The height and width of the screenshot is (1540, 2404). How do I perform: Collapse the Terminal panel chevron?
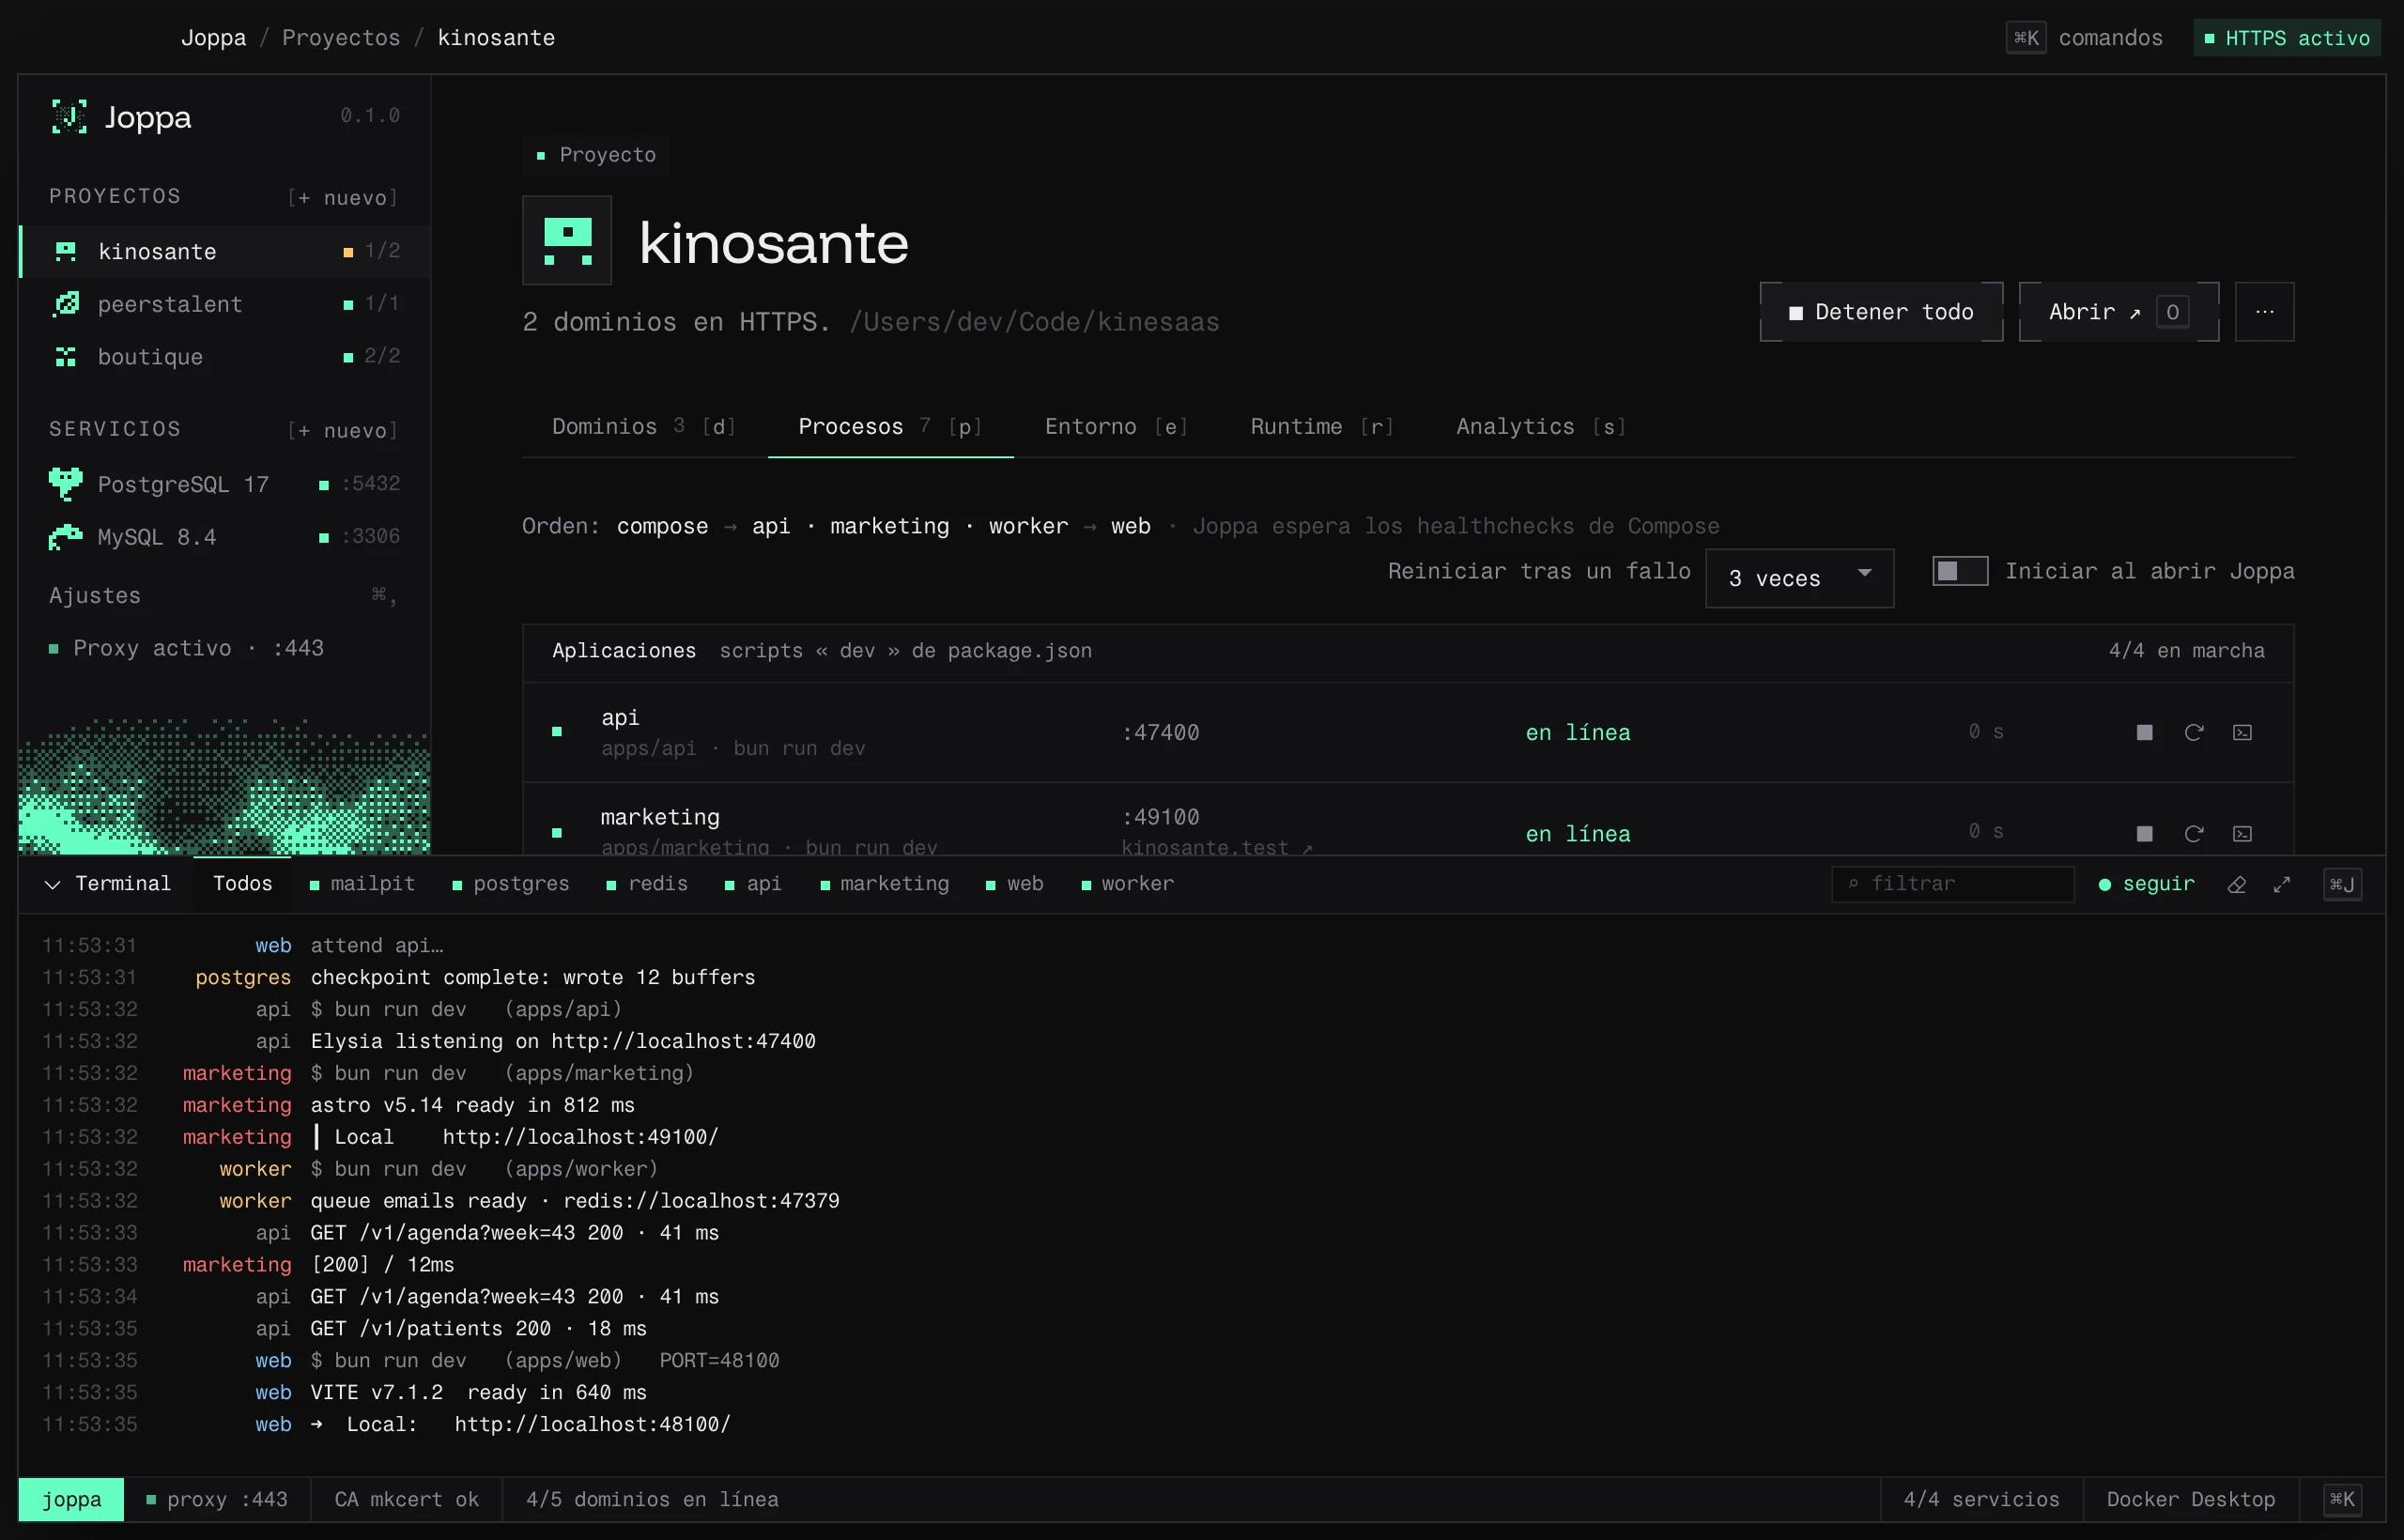(53, 884)
